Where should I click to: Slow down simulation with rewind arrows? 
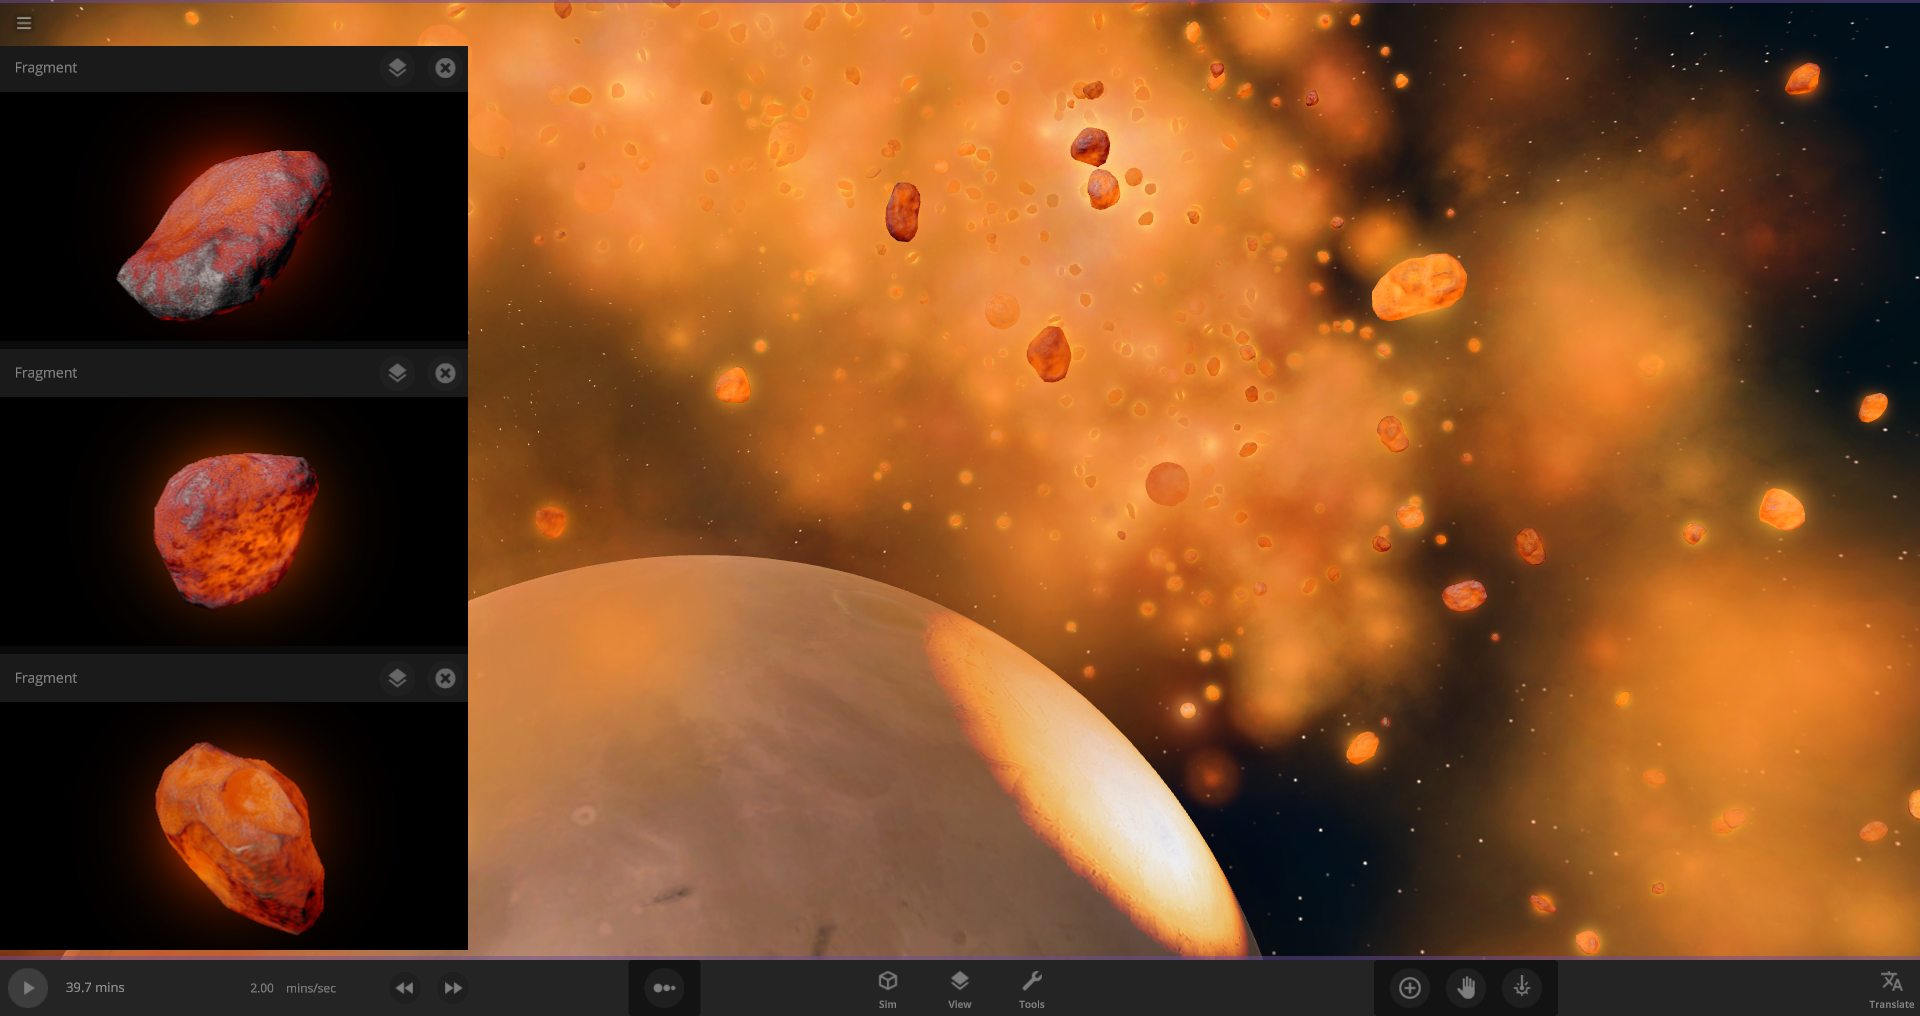click(404, 988)
